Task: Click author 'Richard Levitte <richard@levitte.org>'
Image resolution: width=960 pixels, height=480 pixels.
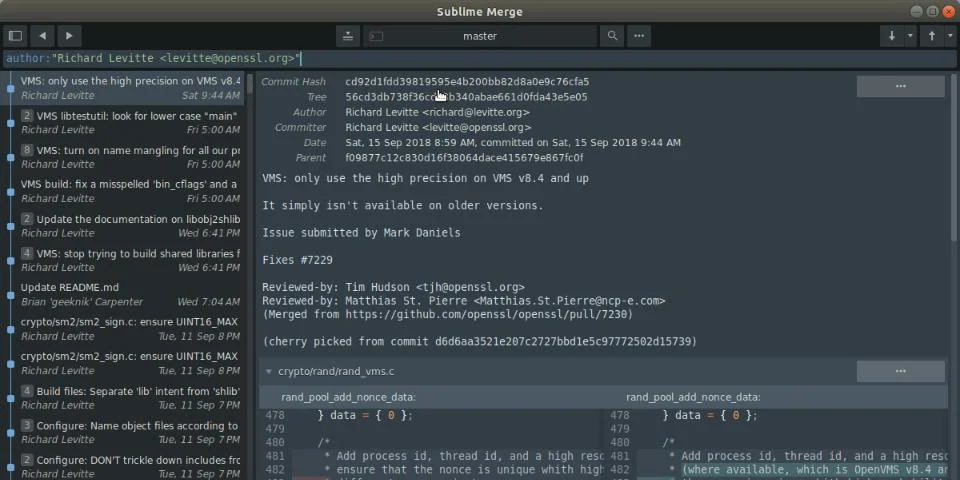Action: [x=438, y=112]
